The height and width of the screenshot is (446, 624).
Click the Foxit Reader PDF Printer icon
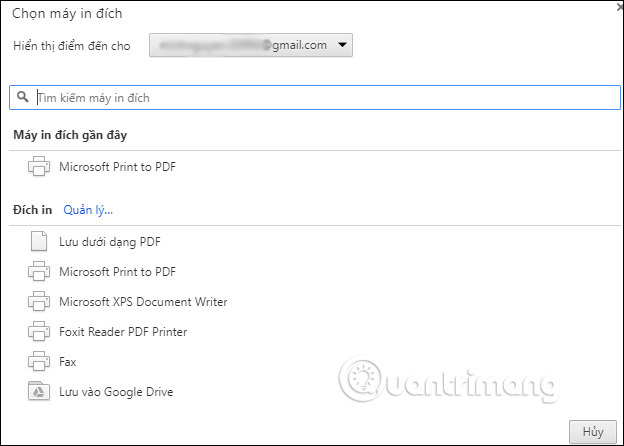click(39, 331)
